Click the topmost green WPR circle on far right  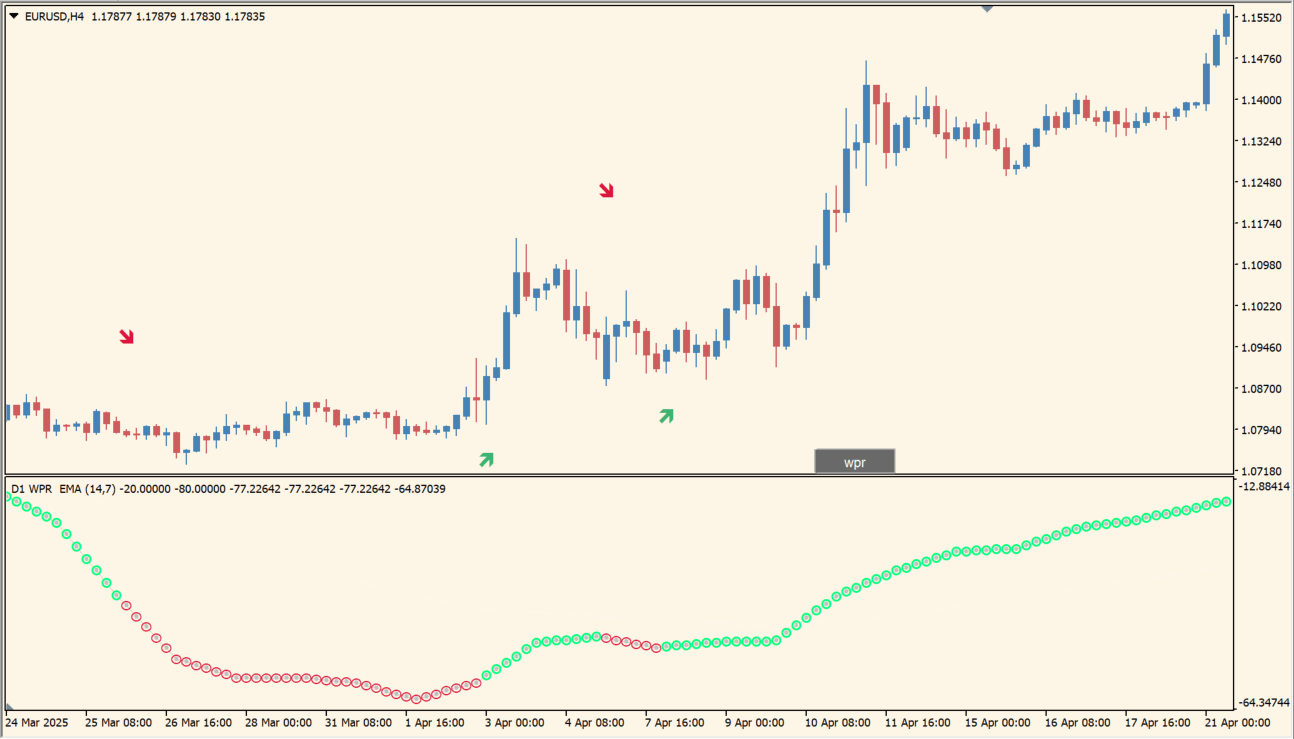pos(1228,504)
